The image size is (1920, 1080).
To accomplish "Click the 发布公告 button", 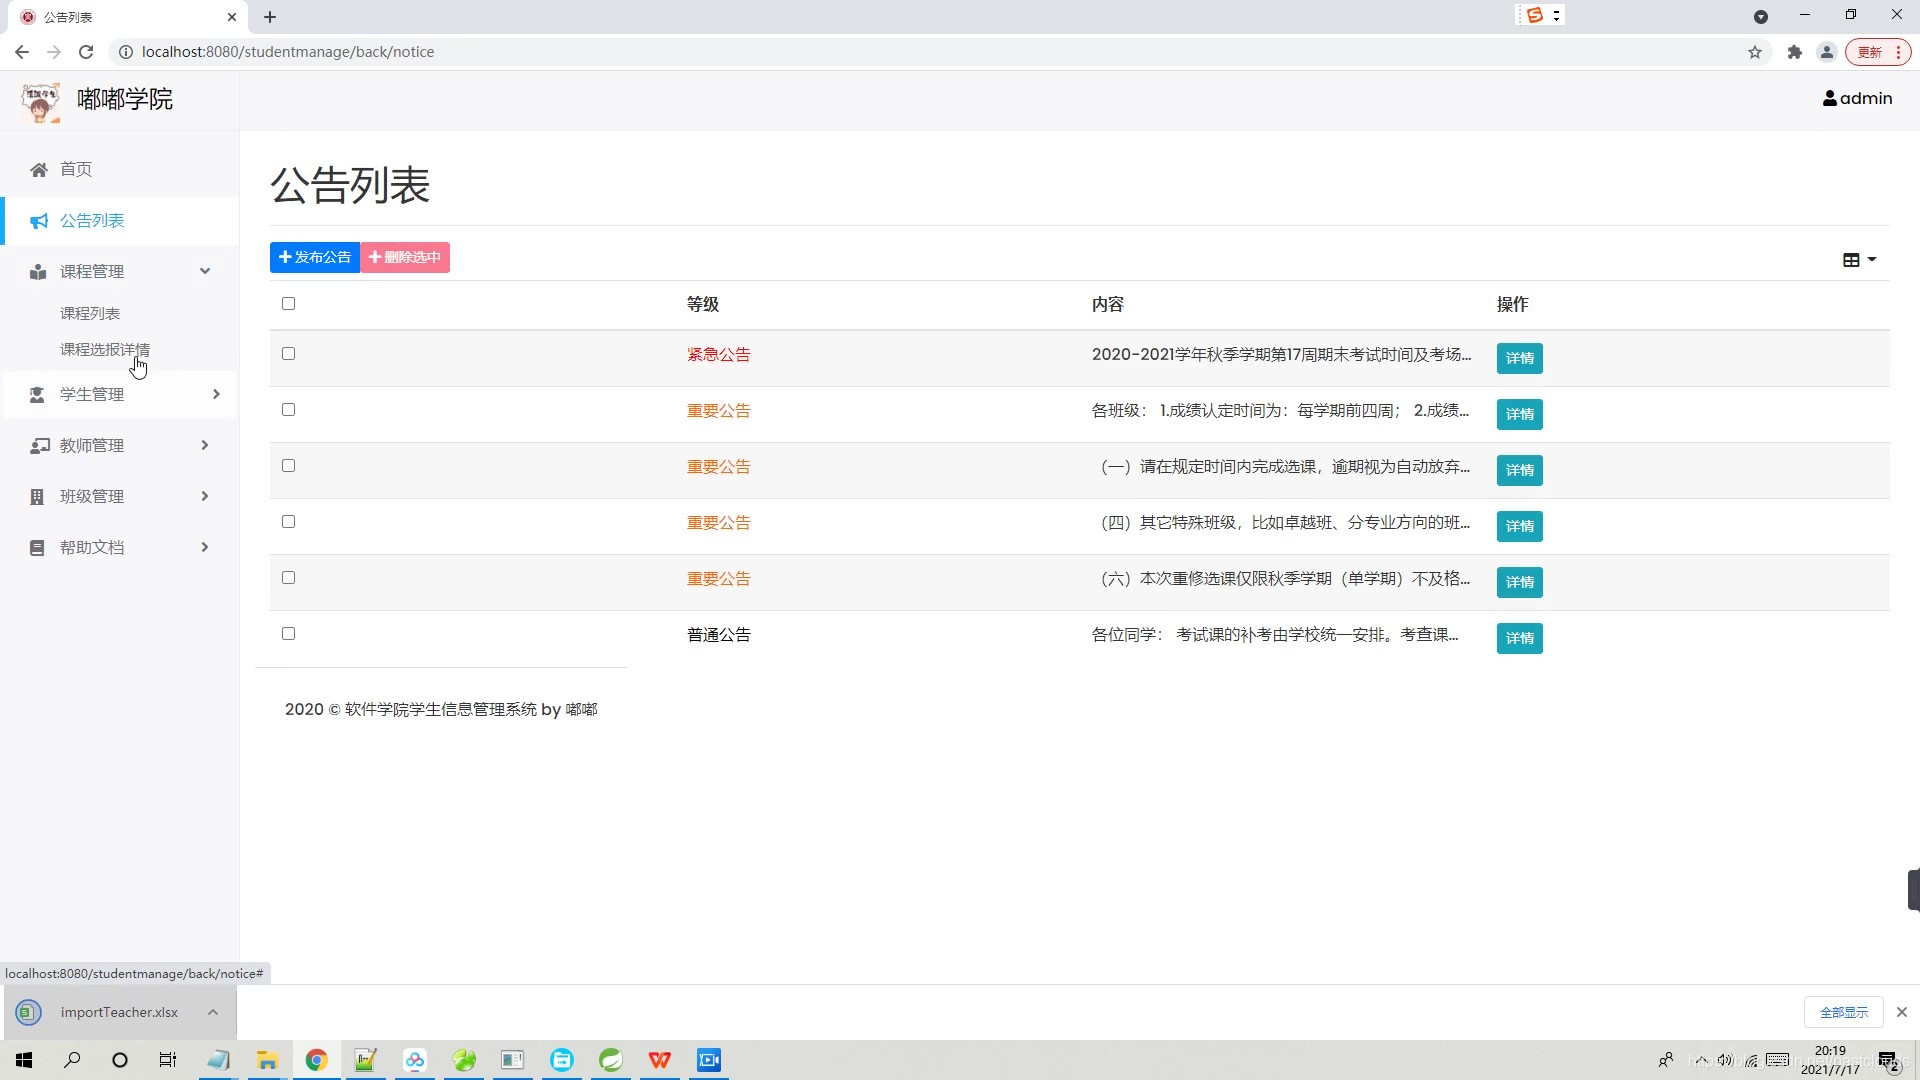I will (x=315, y=258).
